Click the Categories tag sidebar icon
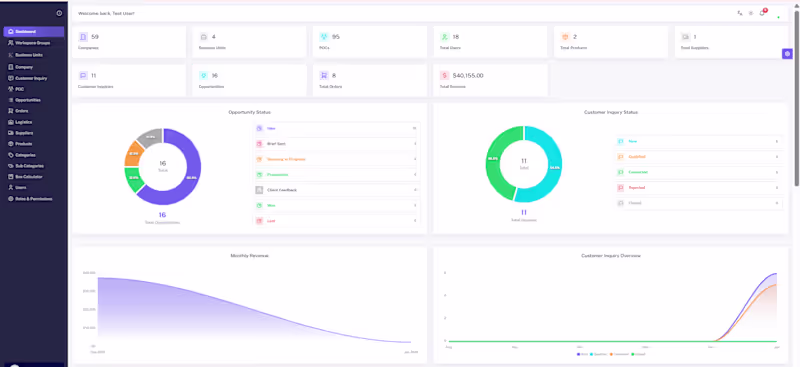Screen dimensions: 800x367 (x=11, y=155)
